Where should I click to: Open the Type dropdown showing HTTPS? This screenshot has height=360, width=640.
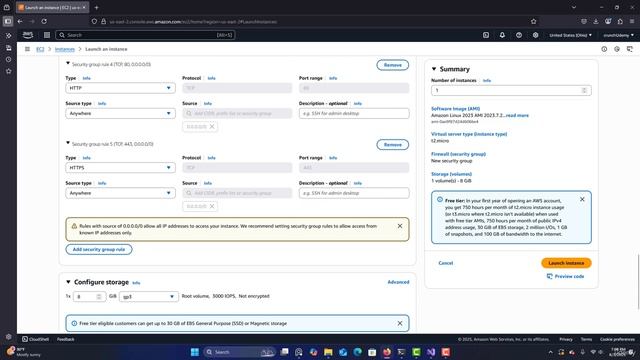pyautogui.click(x=120, y=167)
